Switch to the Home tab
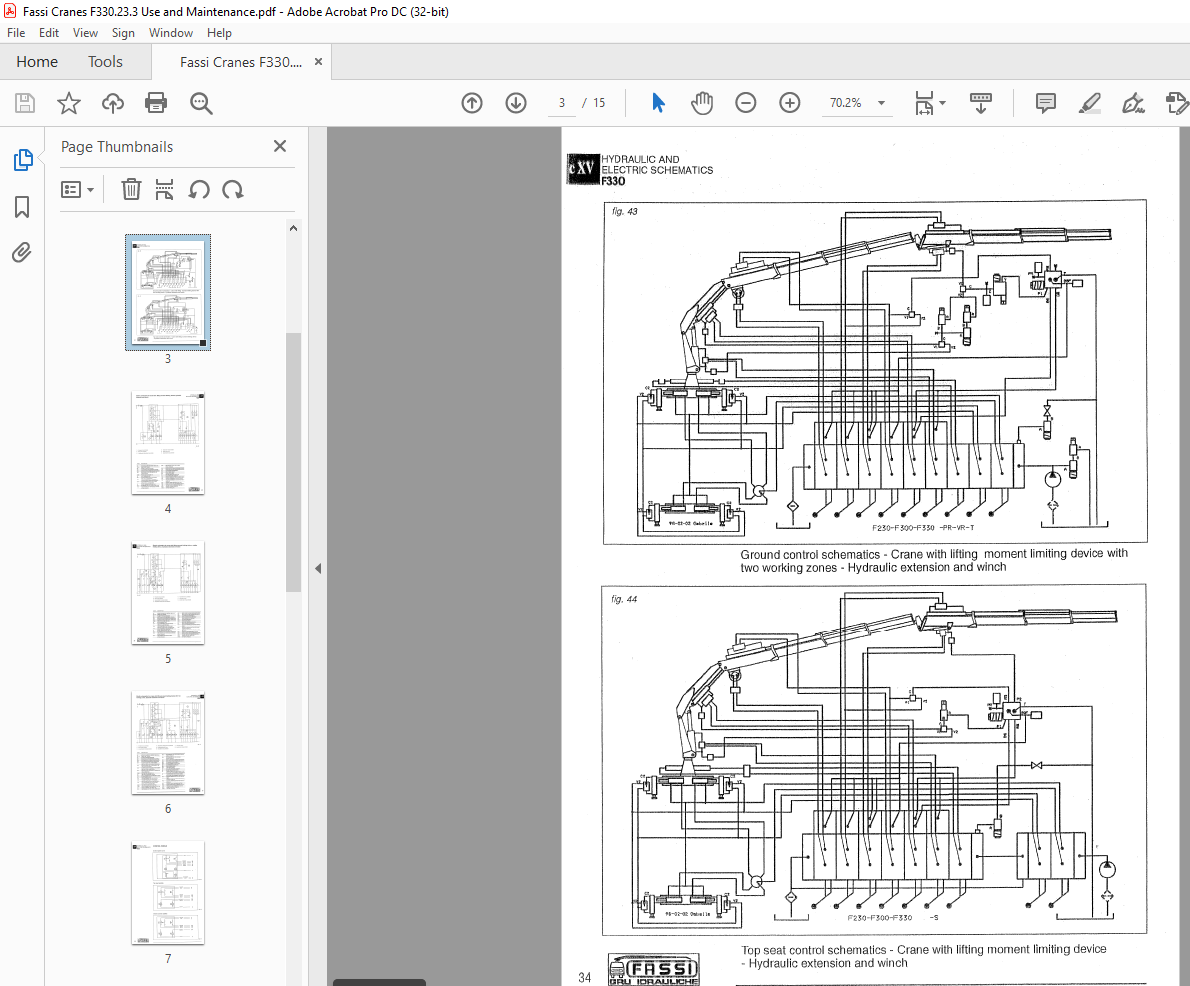The image size is (1190, 986). pyautogui.click(x=37, y=61)
